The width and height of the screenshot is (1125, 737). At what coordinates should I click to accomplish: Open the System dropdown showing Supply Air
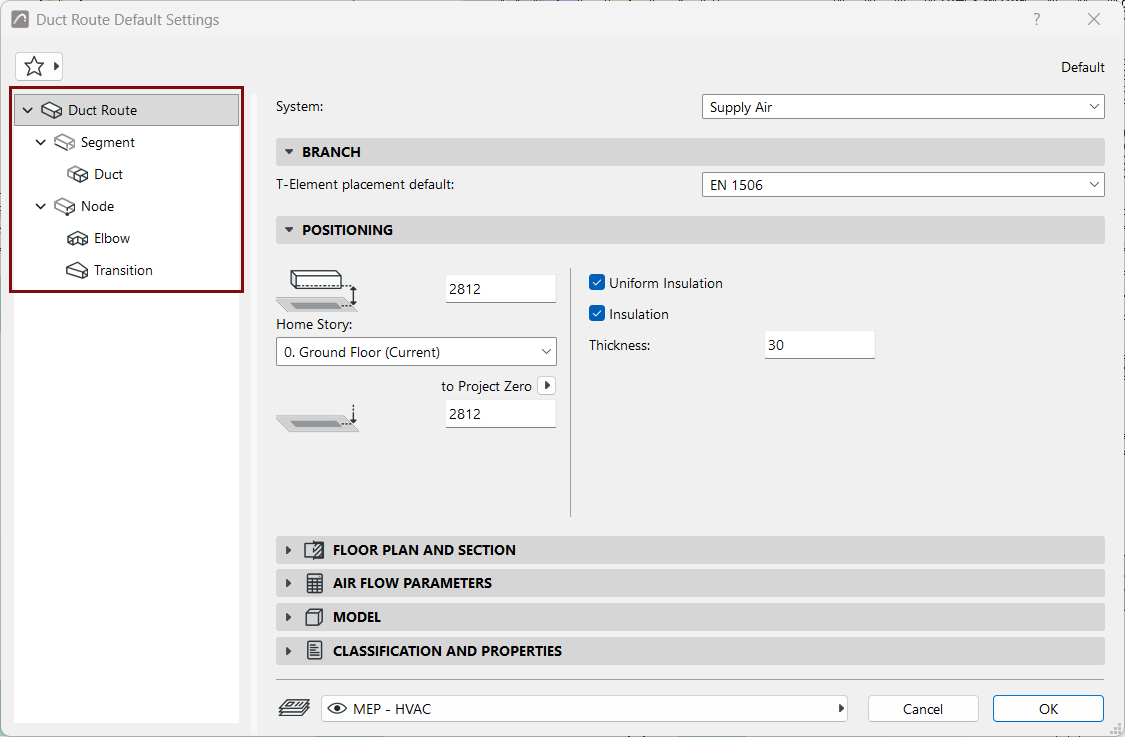pos(903,107)
